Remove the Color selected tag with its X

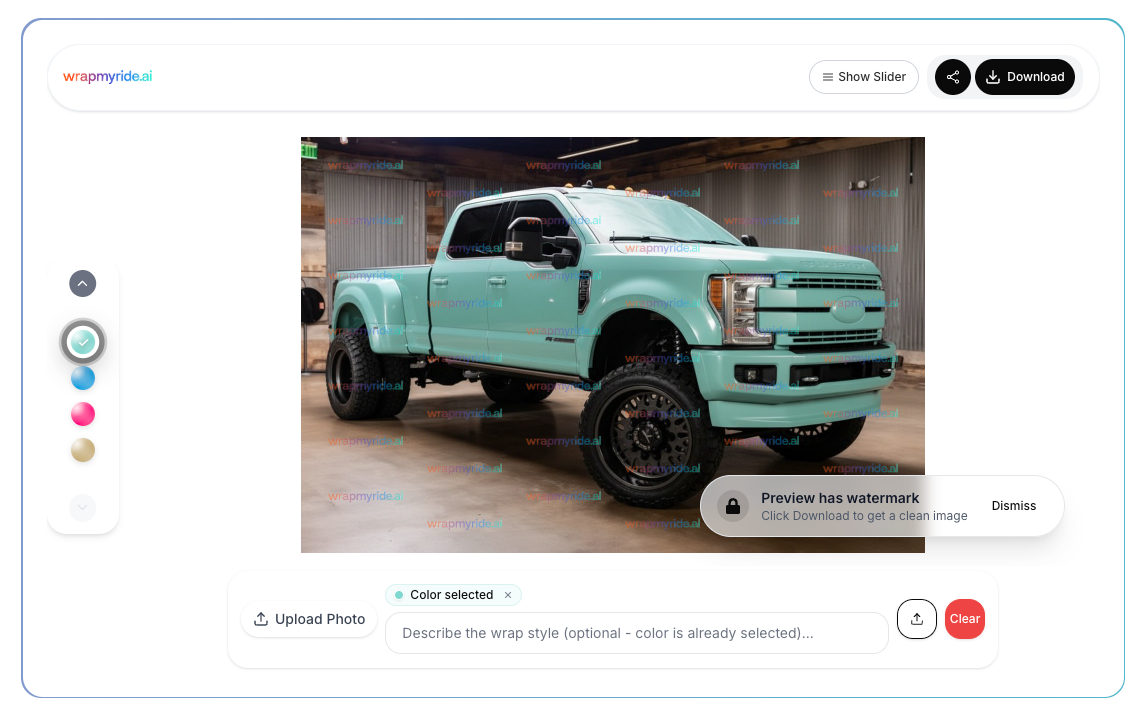(x=508, y=595)
